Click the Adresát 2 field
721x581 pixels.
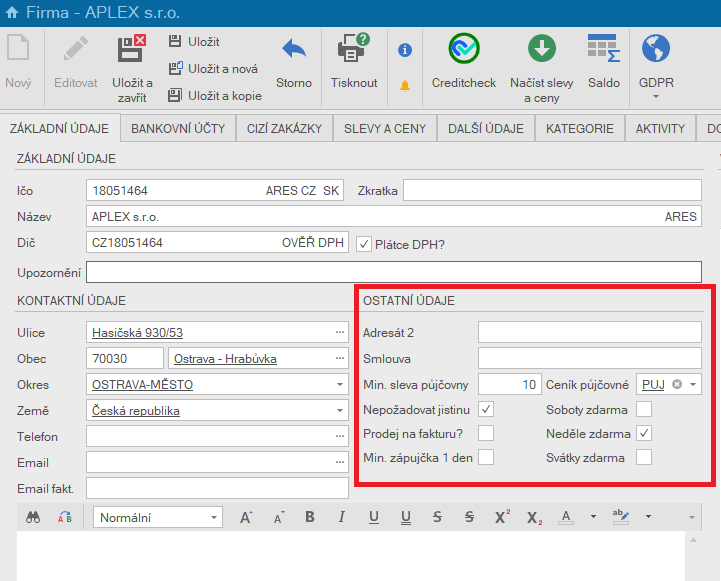pos(590,332)
